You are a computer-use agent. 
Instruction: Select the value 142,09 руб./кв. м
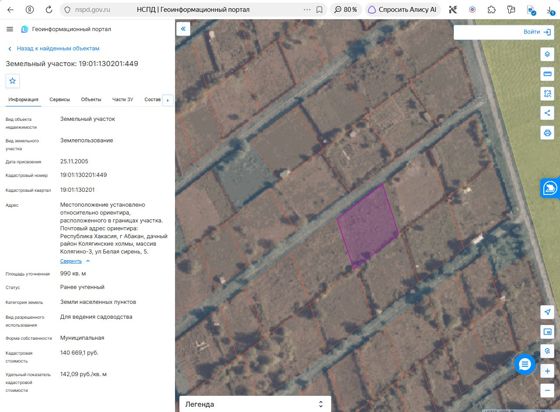tap(83, 374)
